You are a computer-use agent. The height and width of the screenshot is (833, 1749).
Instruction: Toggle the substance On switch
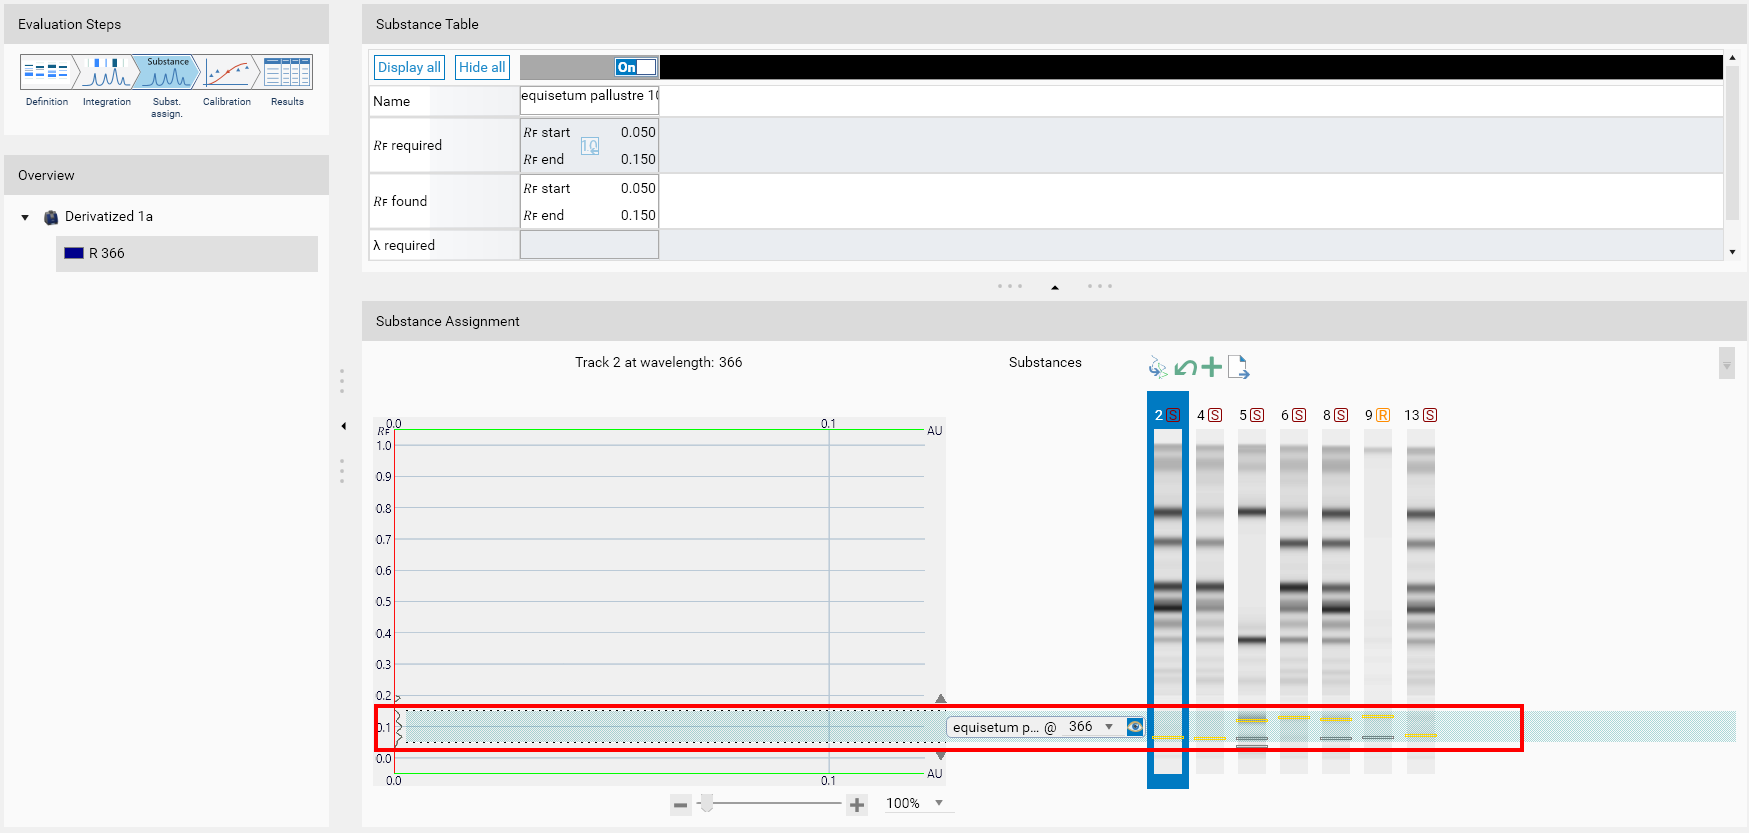point(636,67)
